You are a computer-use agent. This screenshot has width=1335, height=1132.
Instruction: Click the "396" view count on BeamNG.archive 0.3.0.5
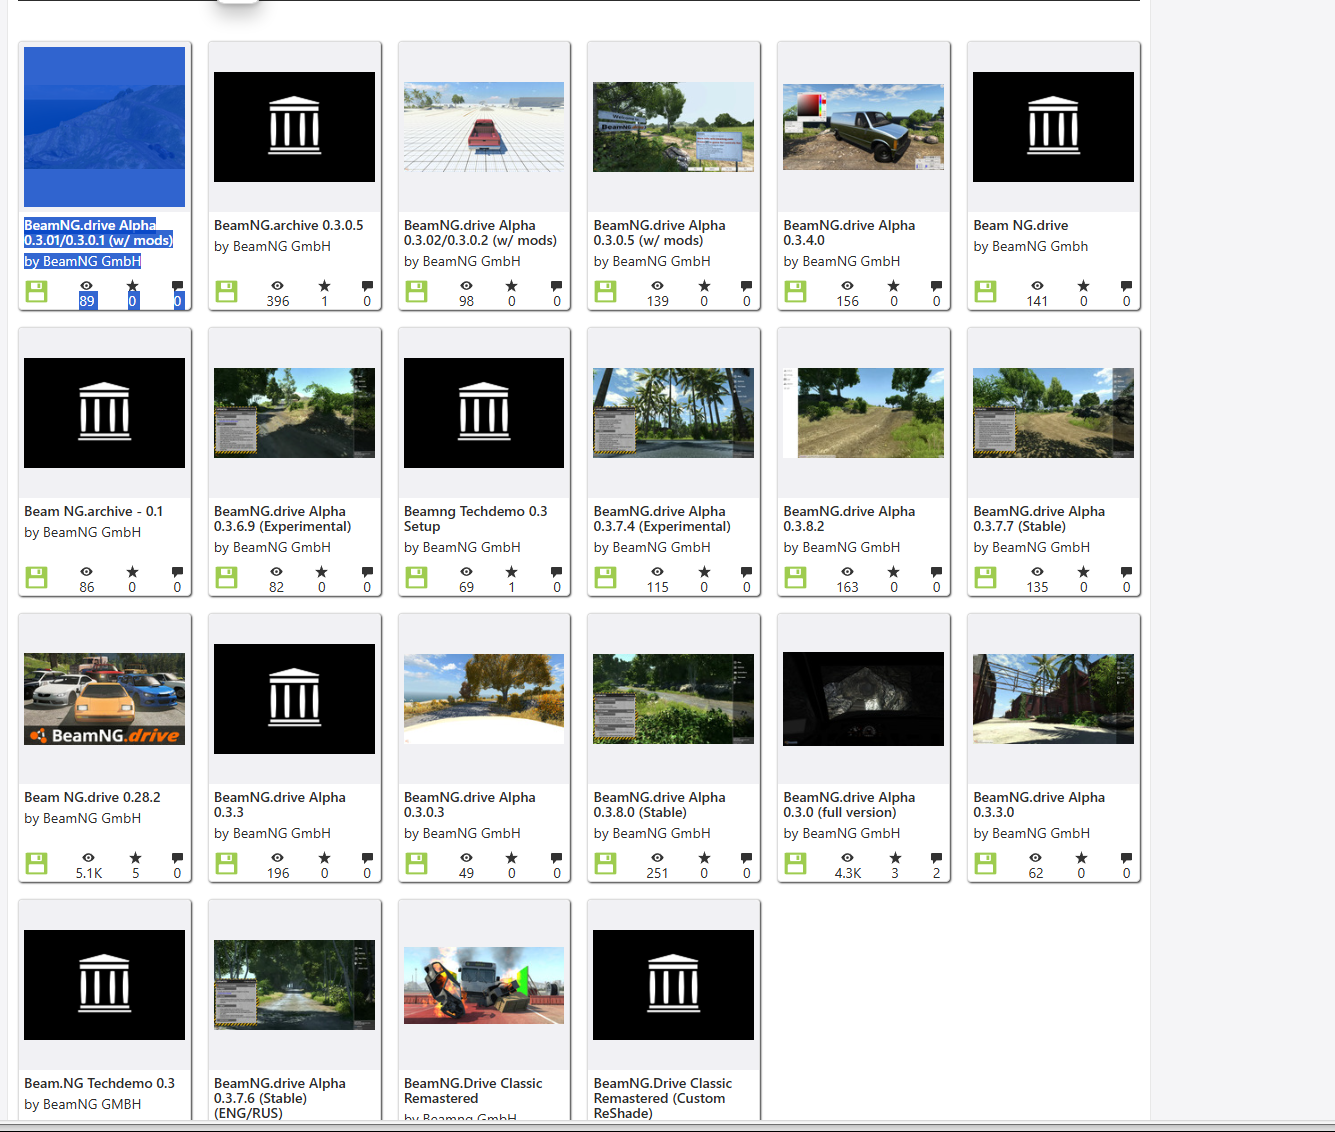[x=278, y=301]
